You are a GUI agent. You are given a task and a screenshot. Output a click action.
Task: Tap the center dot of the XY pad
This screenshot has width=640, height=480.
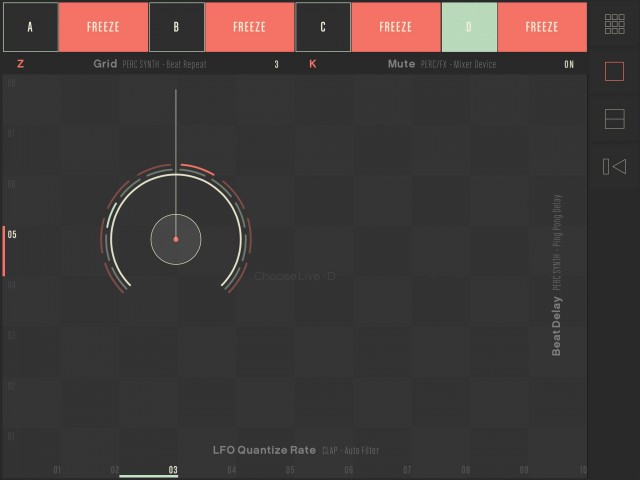[x=176, y=239]
